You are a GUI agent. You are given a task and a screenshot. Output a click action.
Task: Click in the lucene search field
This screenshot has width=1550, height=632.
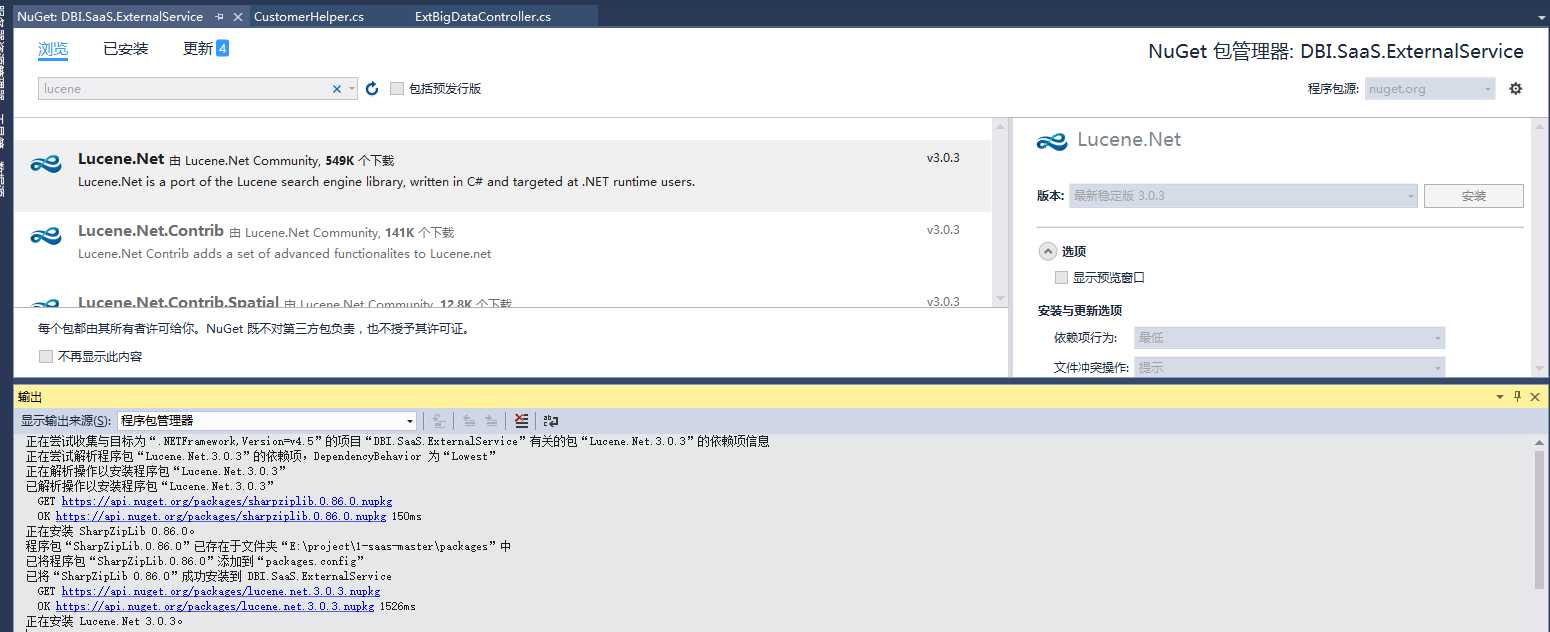[185, 89]
